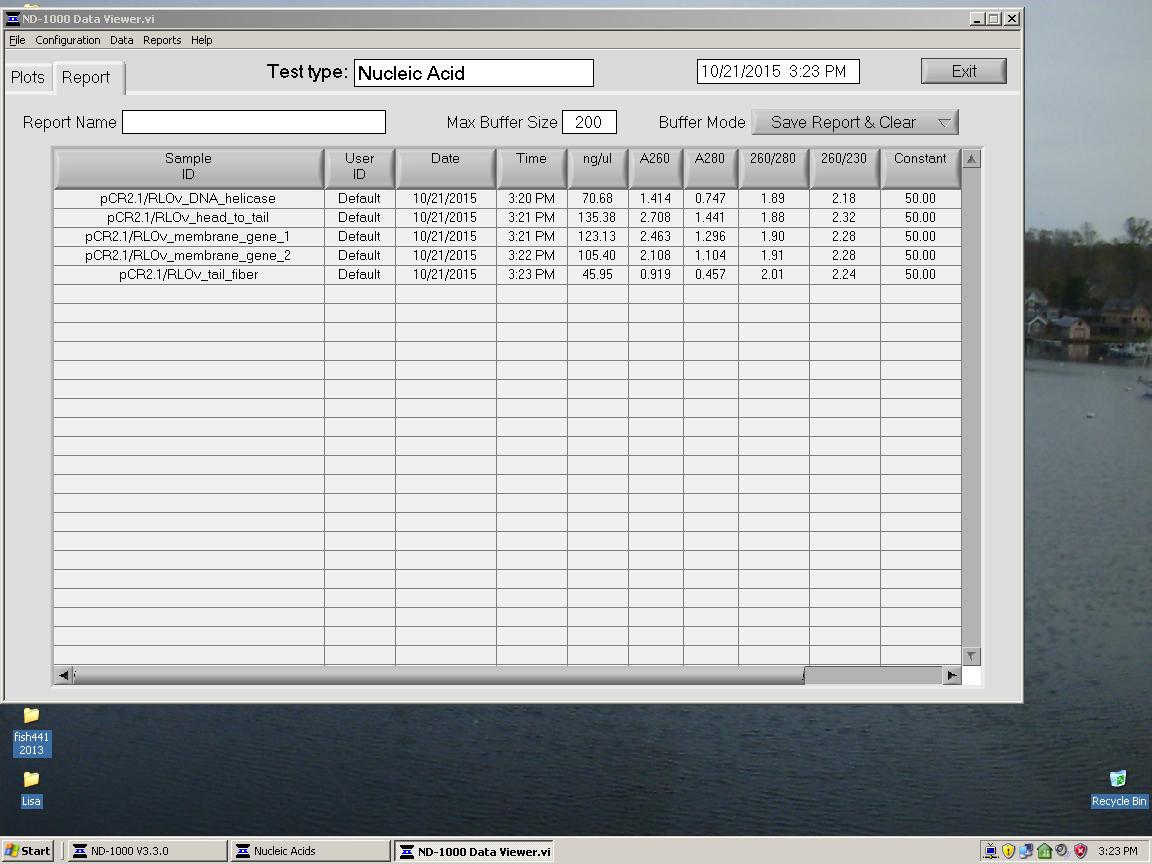This screenshot has width=1152, height=864.
Task: Switch to the Plots tab
Action: point(28,78)
